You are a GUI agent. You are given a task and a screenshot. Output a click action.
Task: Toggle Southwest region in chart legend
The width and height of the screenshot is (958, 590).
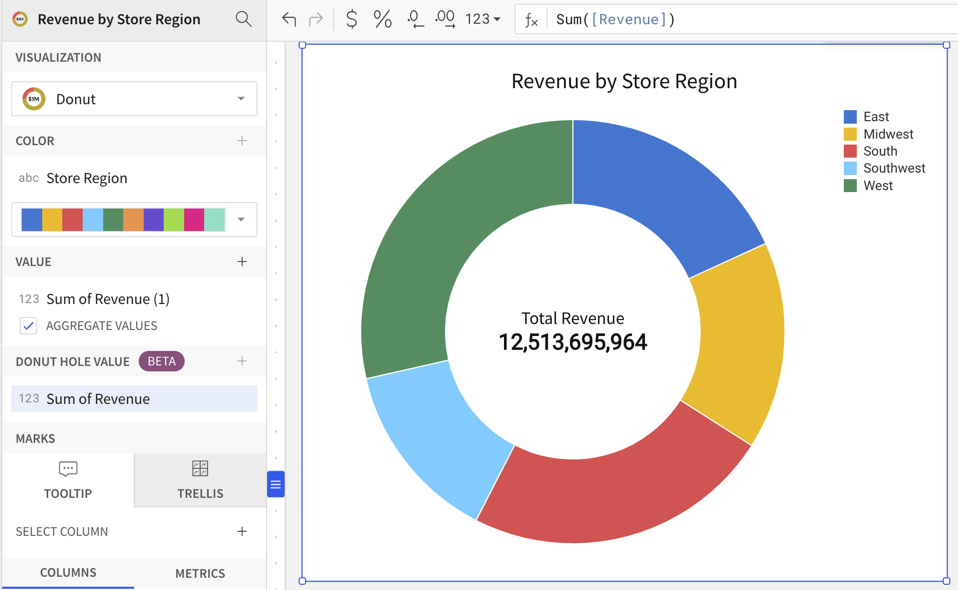point(893,168)
